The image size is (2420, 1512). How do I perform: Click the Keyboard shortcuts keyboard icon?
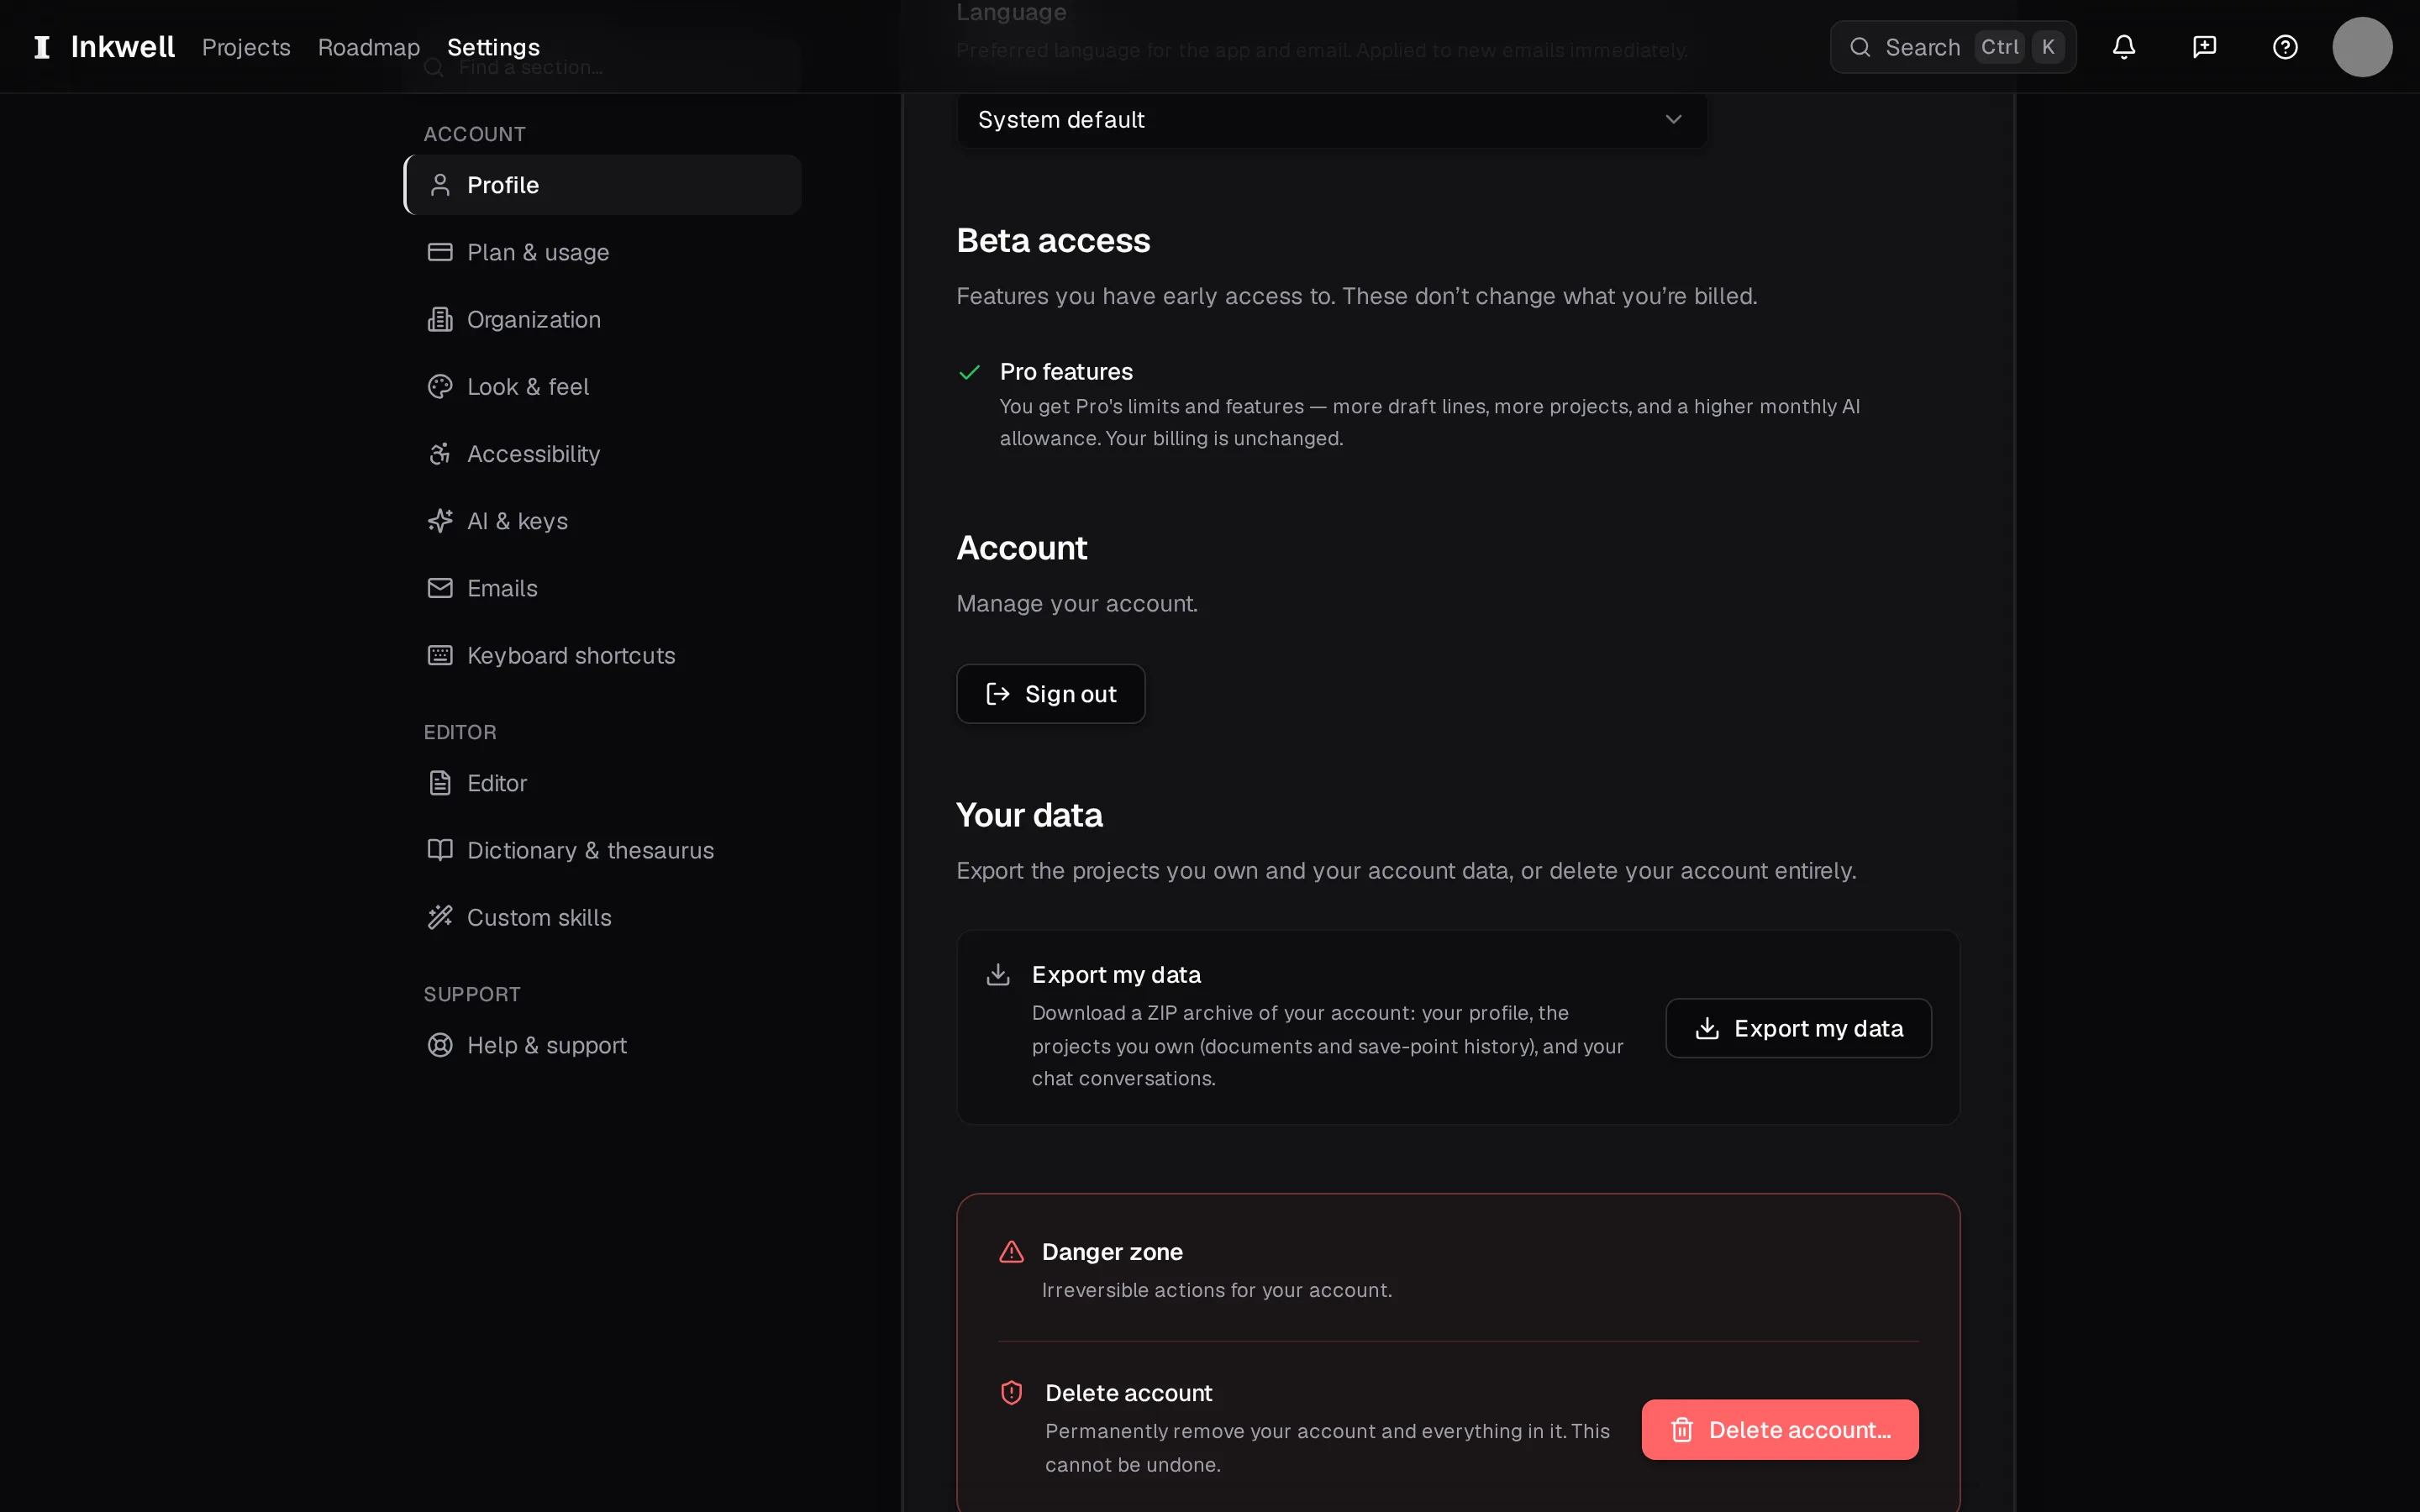440,655
